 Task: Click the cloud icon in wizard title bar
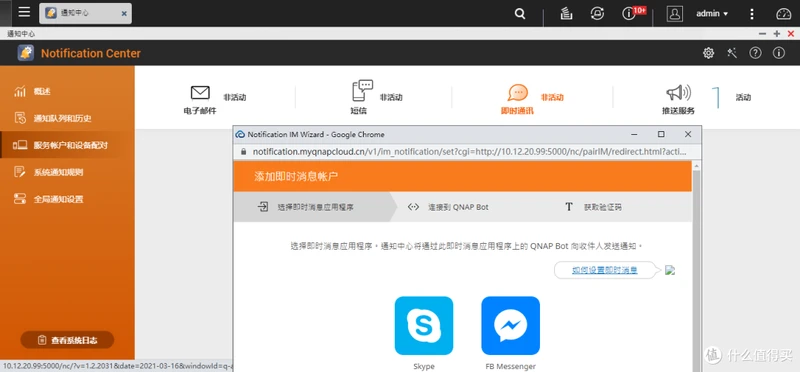(x=240, y=135)
